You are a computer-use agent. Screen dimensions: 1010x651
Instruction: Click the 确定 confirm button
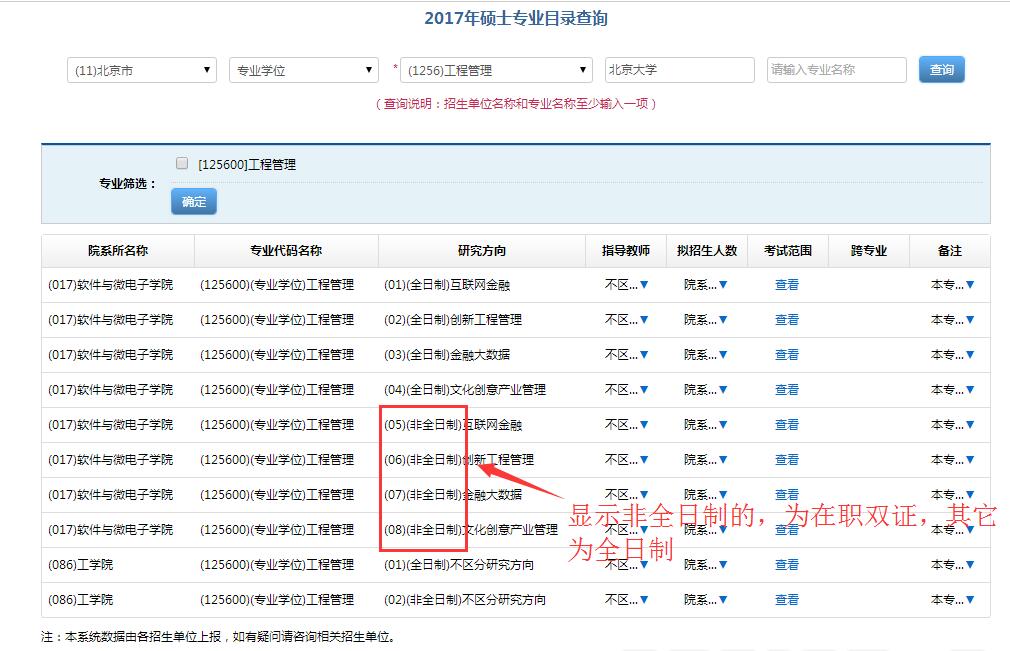pos(194,202)
